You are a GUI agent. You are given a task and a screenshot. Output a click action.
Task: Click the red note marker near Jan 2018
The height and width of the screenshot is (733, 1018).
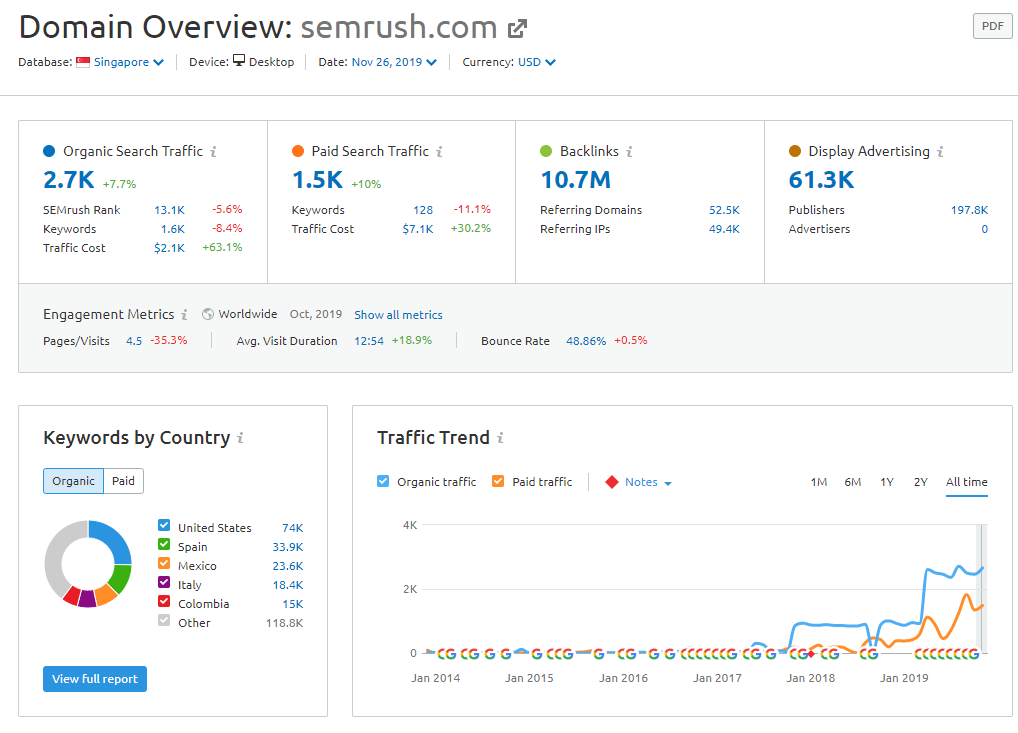tap(812, 654)
